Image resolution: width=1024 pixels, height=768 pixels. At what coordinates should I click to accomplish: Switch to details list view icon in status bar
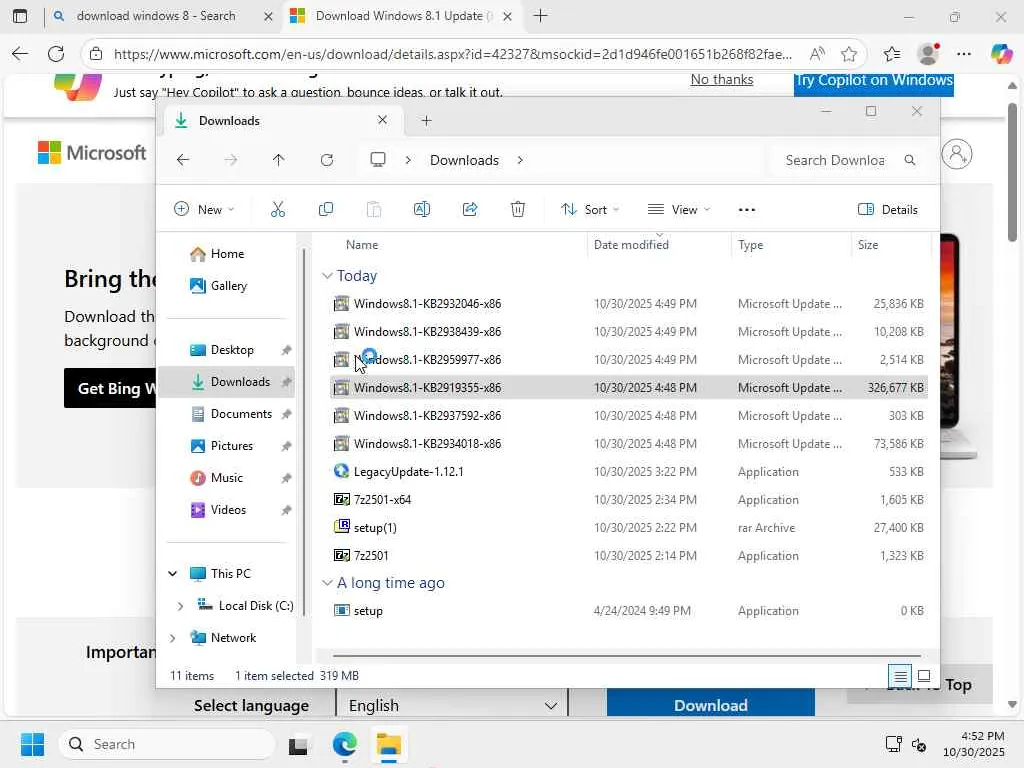tap(901, 676)
